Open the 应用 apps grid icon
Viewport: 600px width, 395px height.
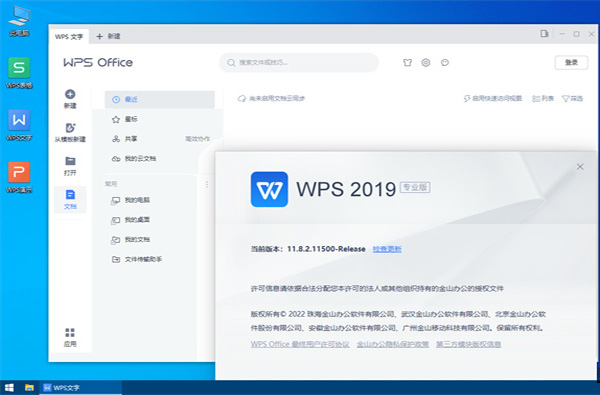(70, 337)
